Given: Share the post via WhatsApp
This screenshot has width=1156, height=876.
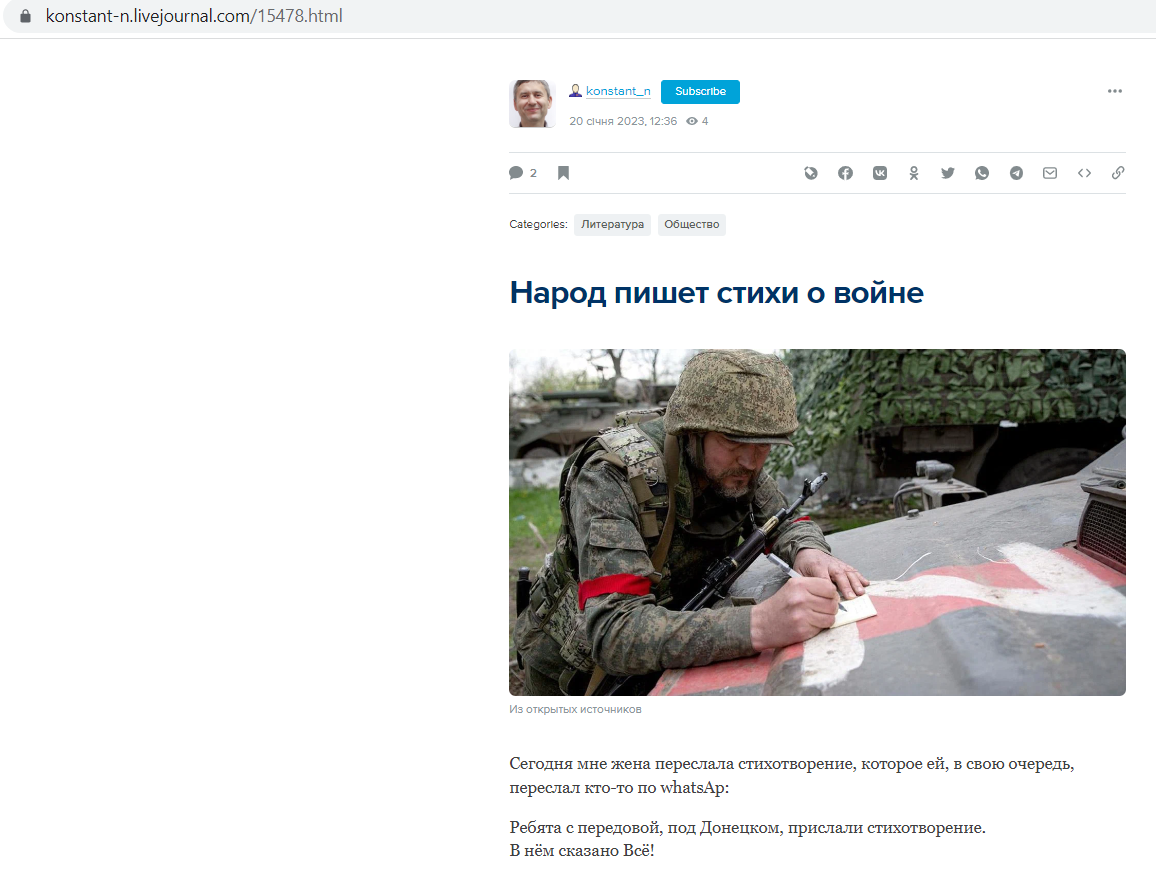Looking at the screenshot, I should [x=982, y=173].
